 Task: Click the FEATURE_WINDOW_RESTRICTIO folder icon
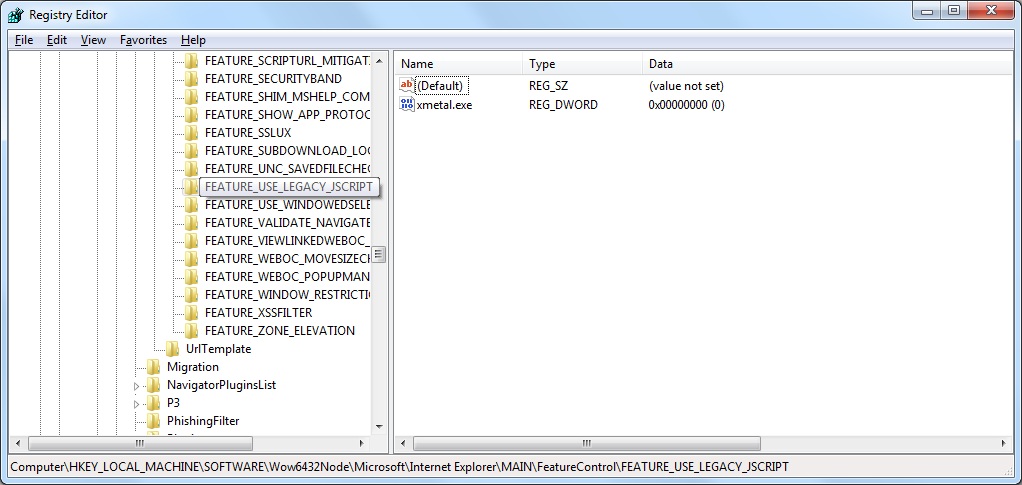tap(191, 295)
